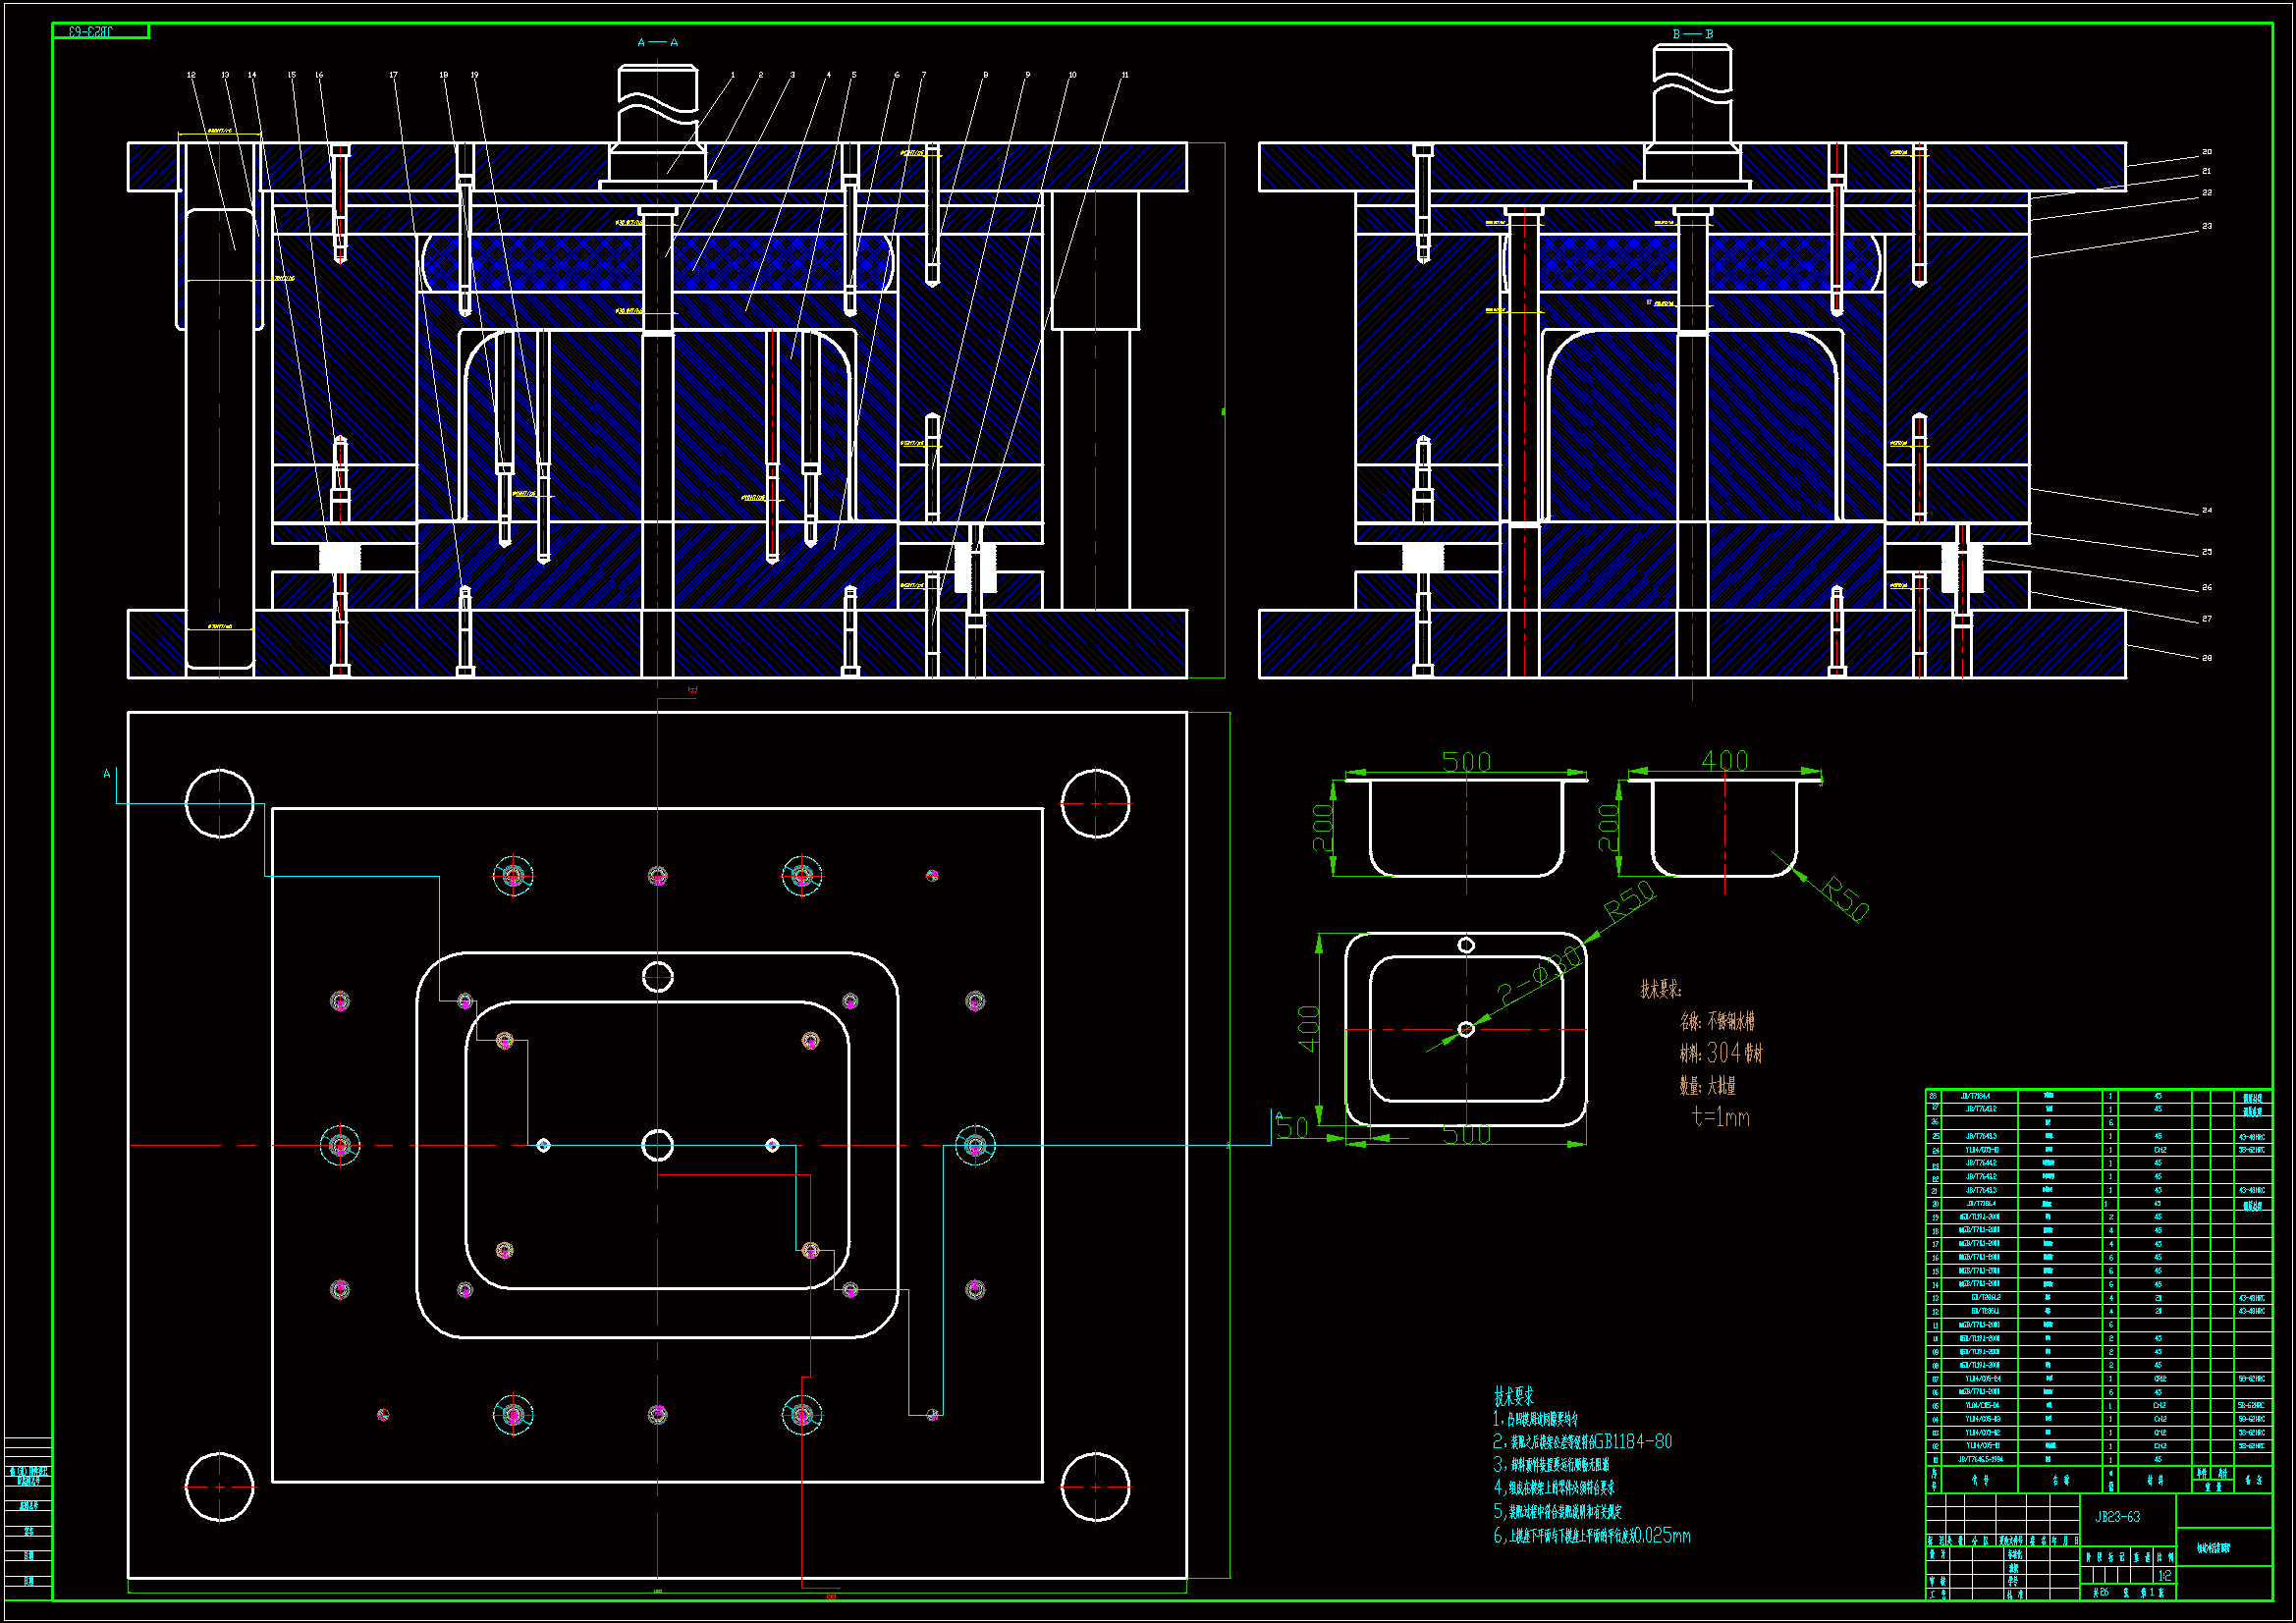Select the JB23-63 text in title block
The image size is (2296, 1623).
pyautogui.click(x=2117, y=1516)
